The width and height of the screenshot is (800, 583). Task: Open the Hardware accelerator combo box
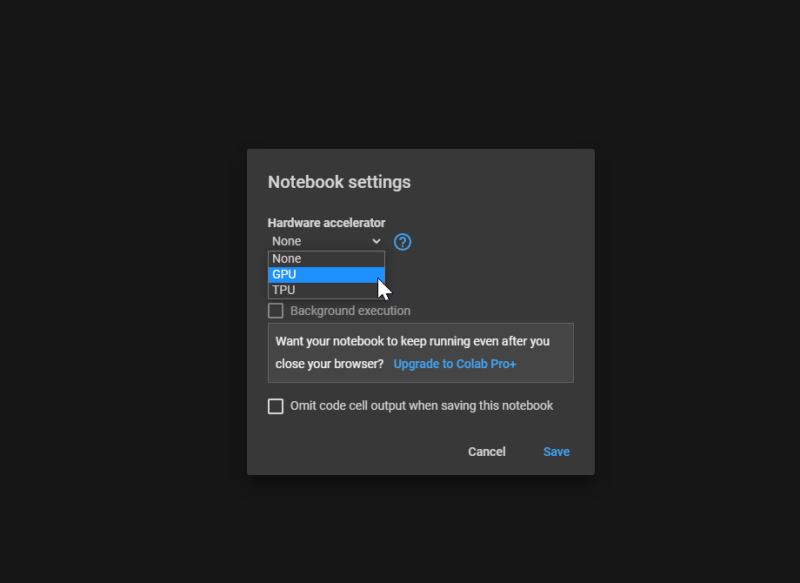coord(325,241)
